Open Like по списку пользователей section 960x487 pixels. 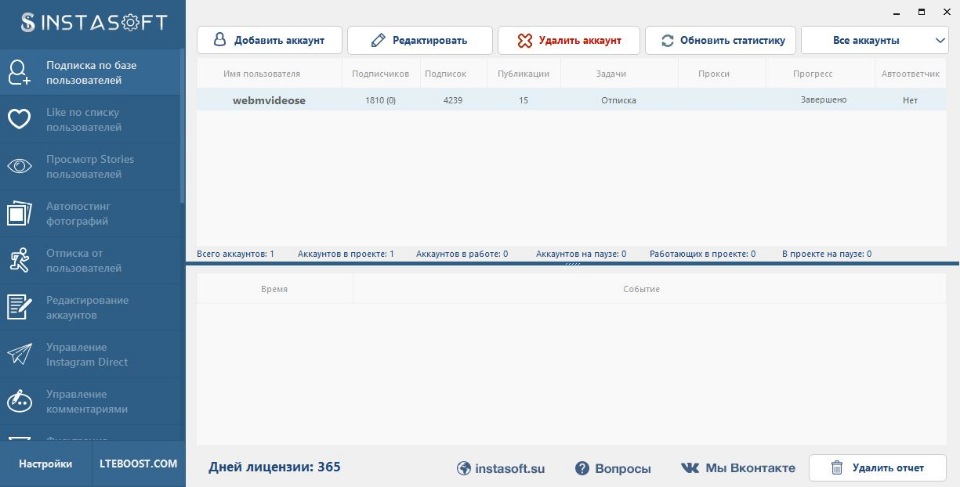(89, 119)
